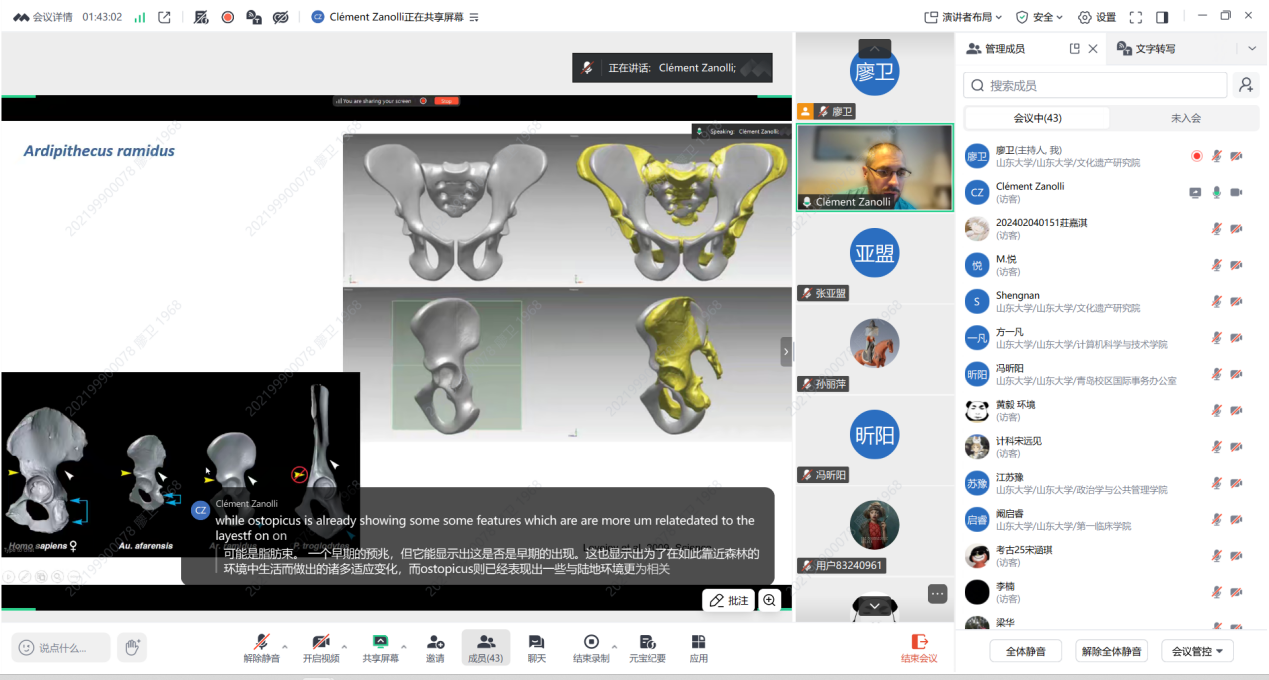
Task: Focus the 说点什么... chat input box
Action: click(x=61, y=647)
